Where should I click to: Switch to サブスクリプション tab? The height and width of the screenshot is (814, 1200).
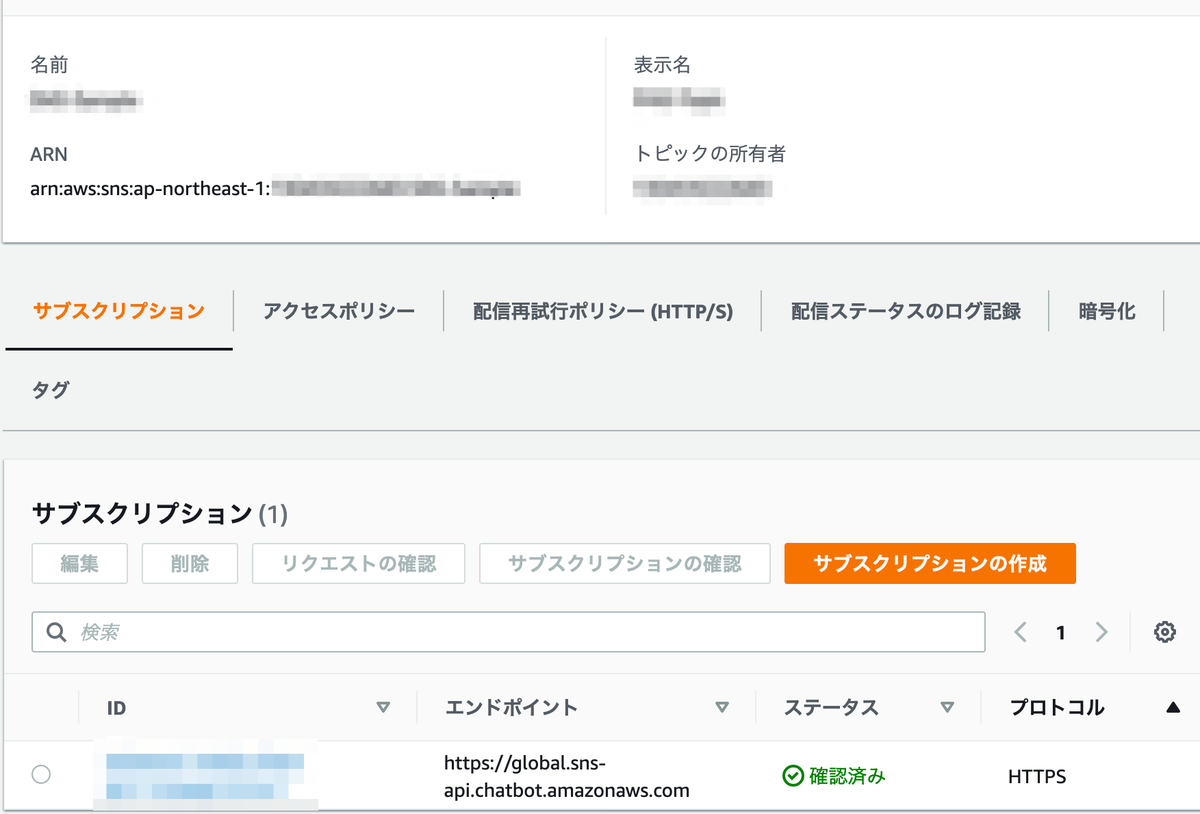(119, 311)
